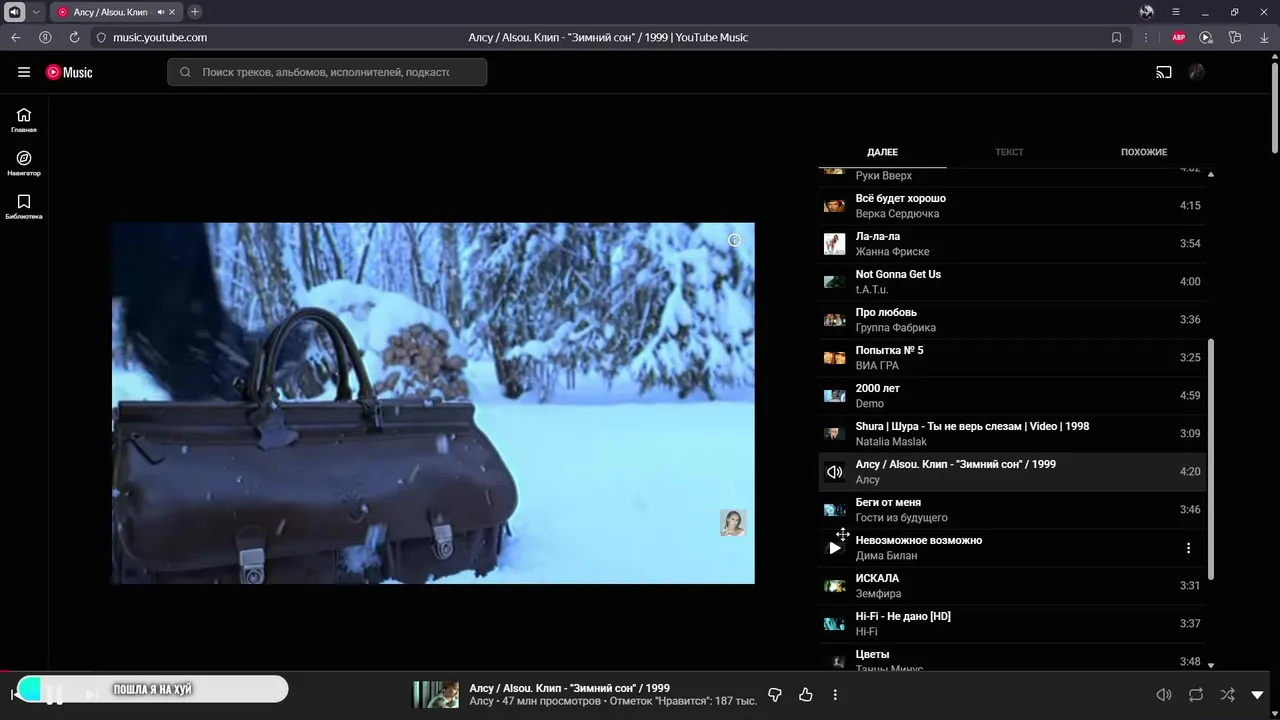Click Верка Сердючка thumbnail in queue
This screenshot has width=1280, height=720.
(x=834, y=206)
